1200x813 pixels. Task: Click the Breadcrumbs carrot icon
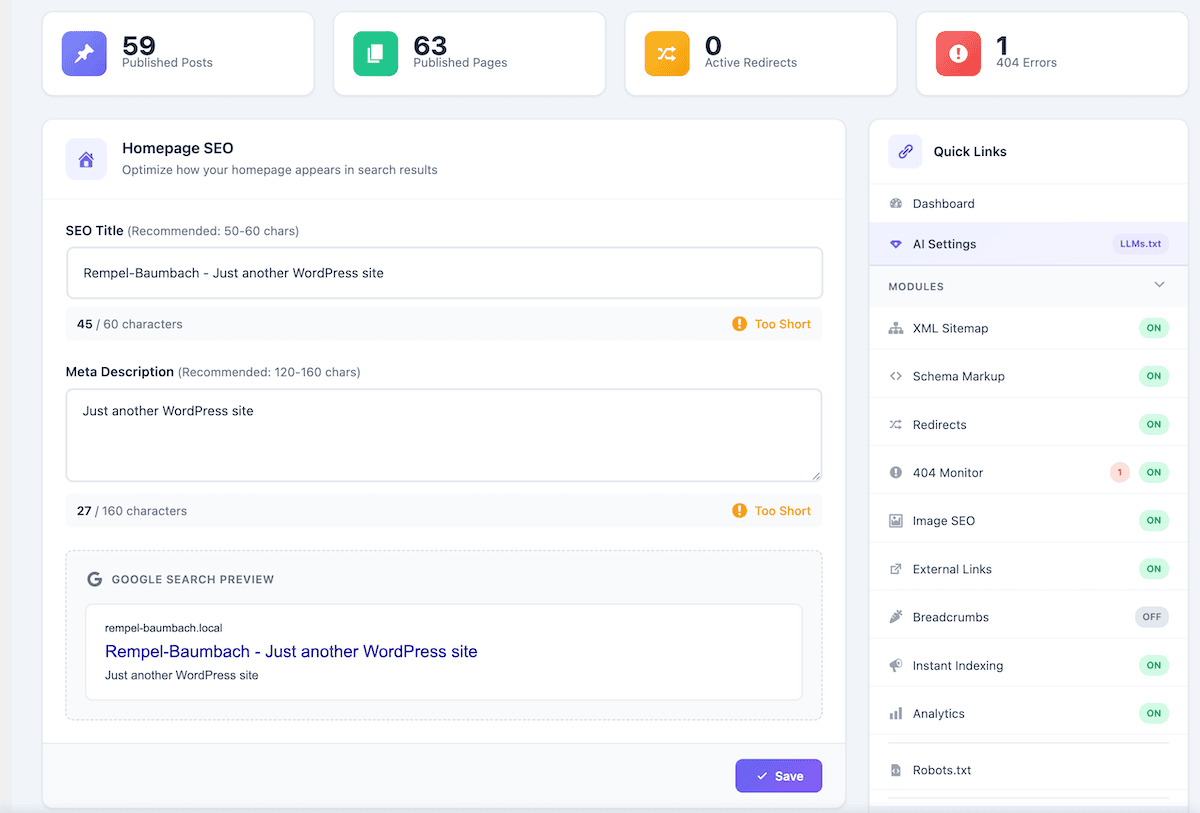[x=895, y=617]
